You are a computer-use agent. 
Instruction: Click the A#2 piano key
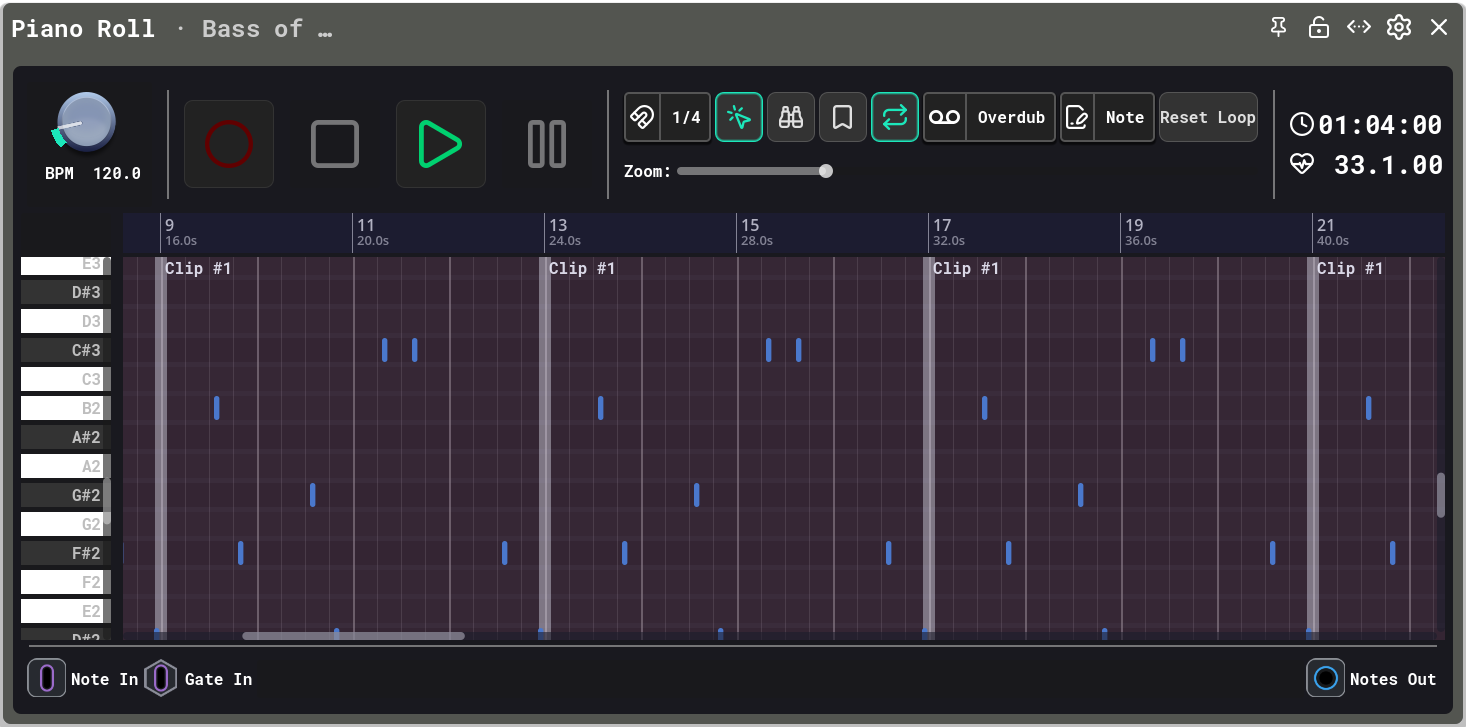tap(66, 437)
